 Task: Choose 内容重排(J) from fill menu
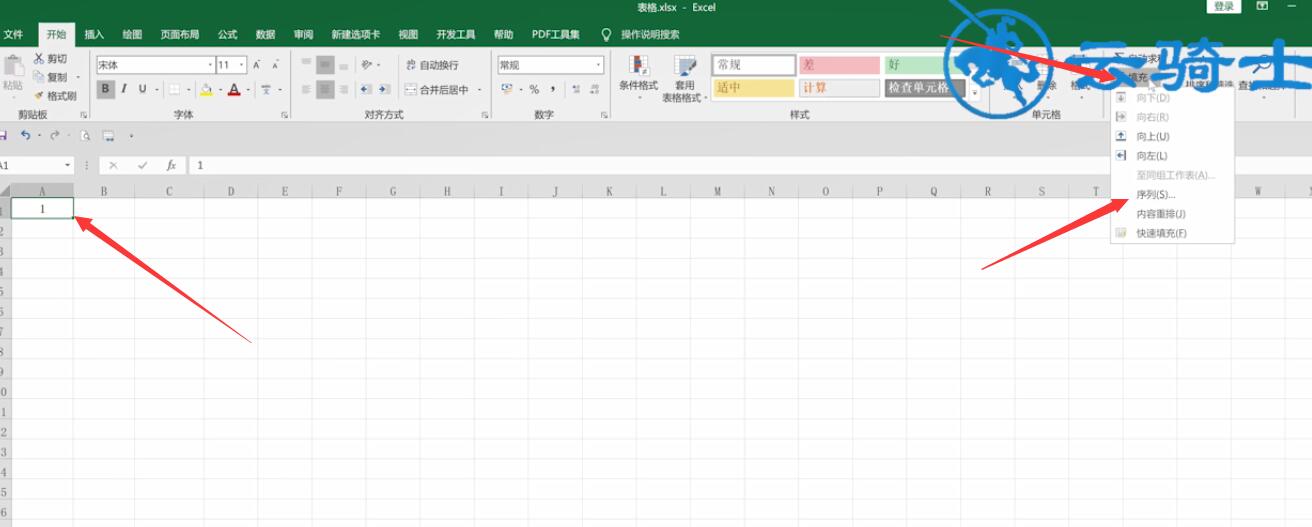click(x=1172, y=214)
